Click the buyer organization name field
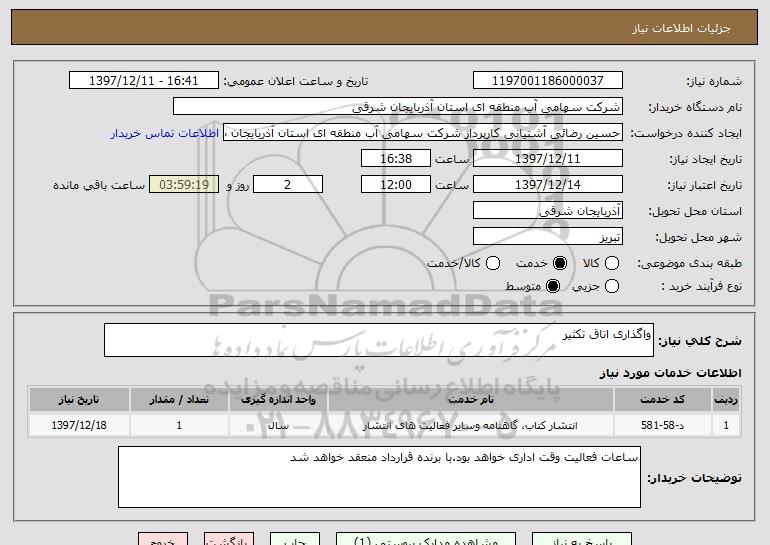Viewport: 770px width, 545px height. 398,107
